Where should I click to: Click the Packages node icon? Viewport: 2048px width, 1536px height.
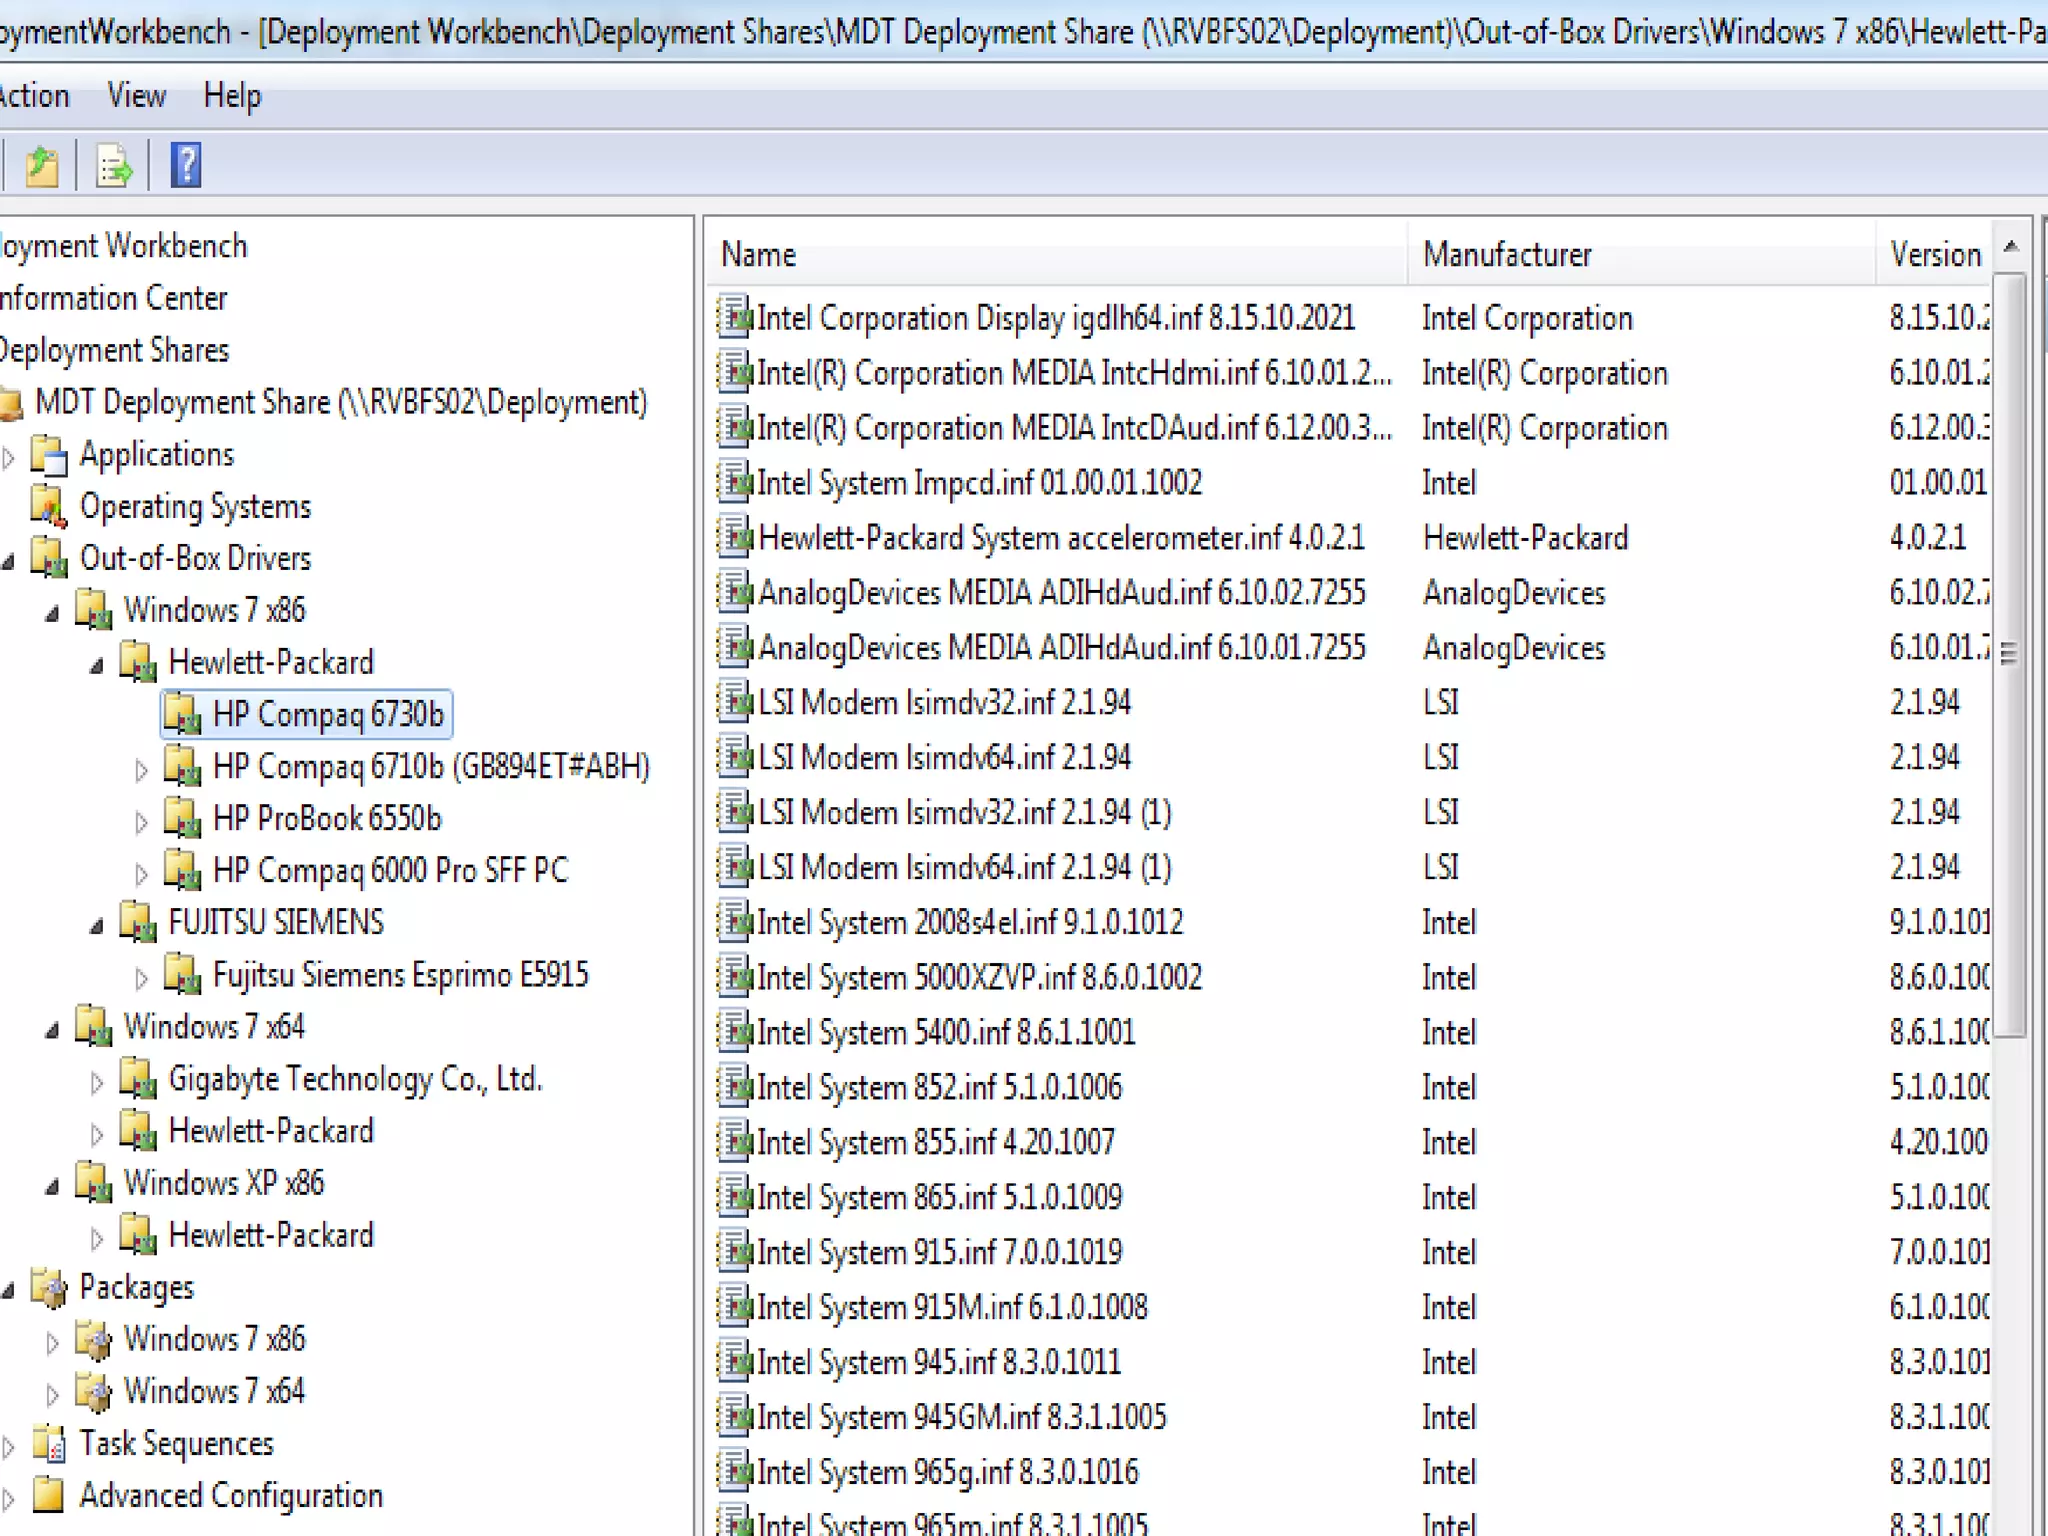tap(48, 1288)
